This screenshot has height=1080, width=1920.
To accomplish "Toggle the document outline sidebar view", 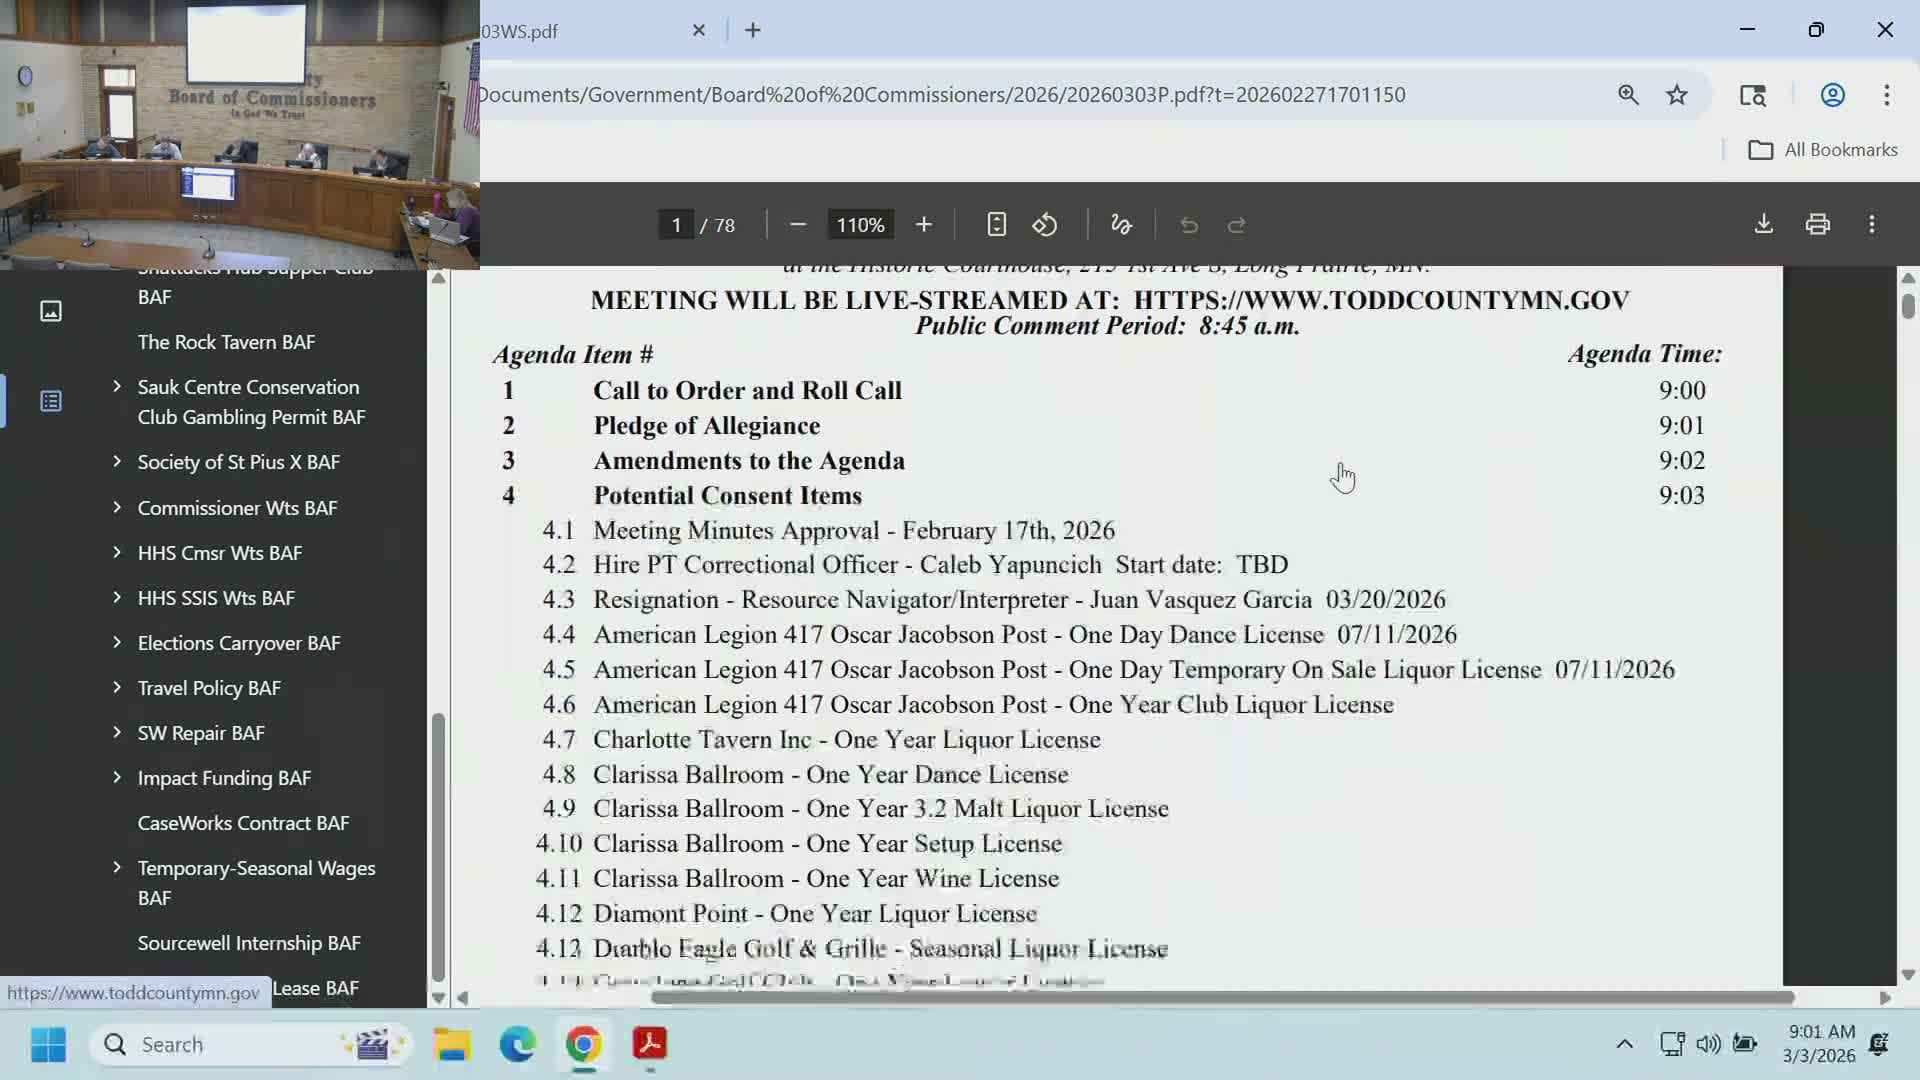I will coord(50,400).
